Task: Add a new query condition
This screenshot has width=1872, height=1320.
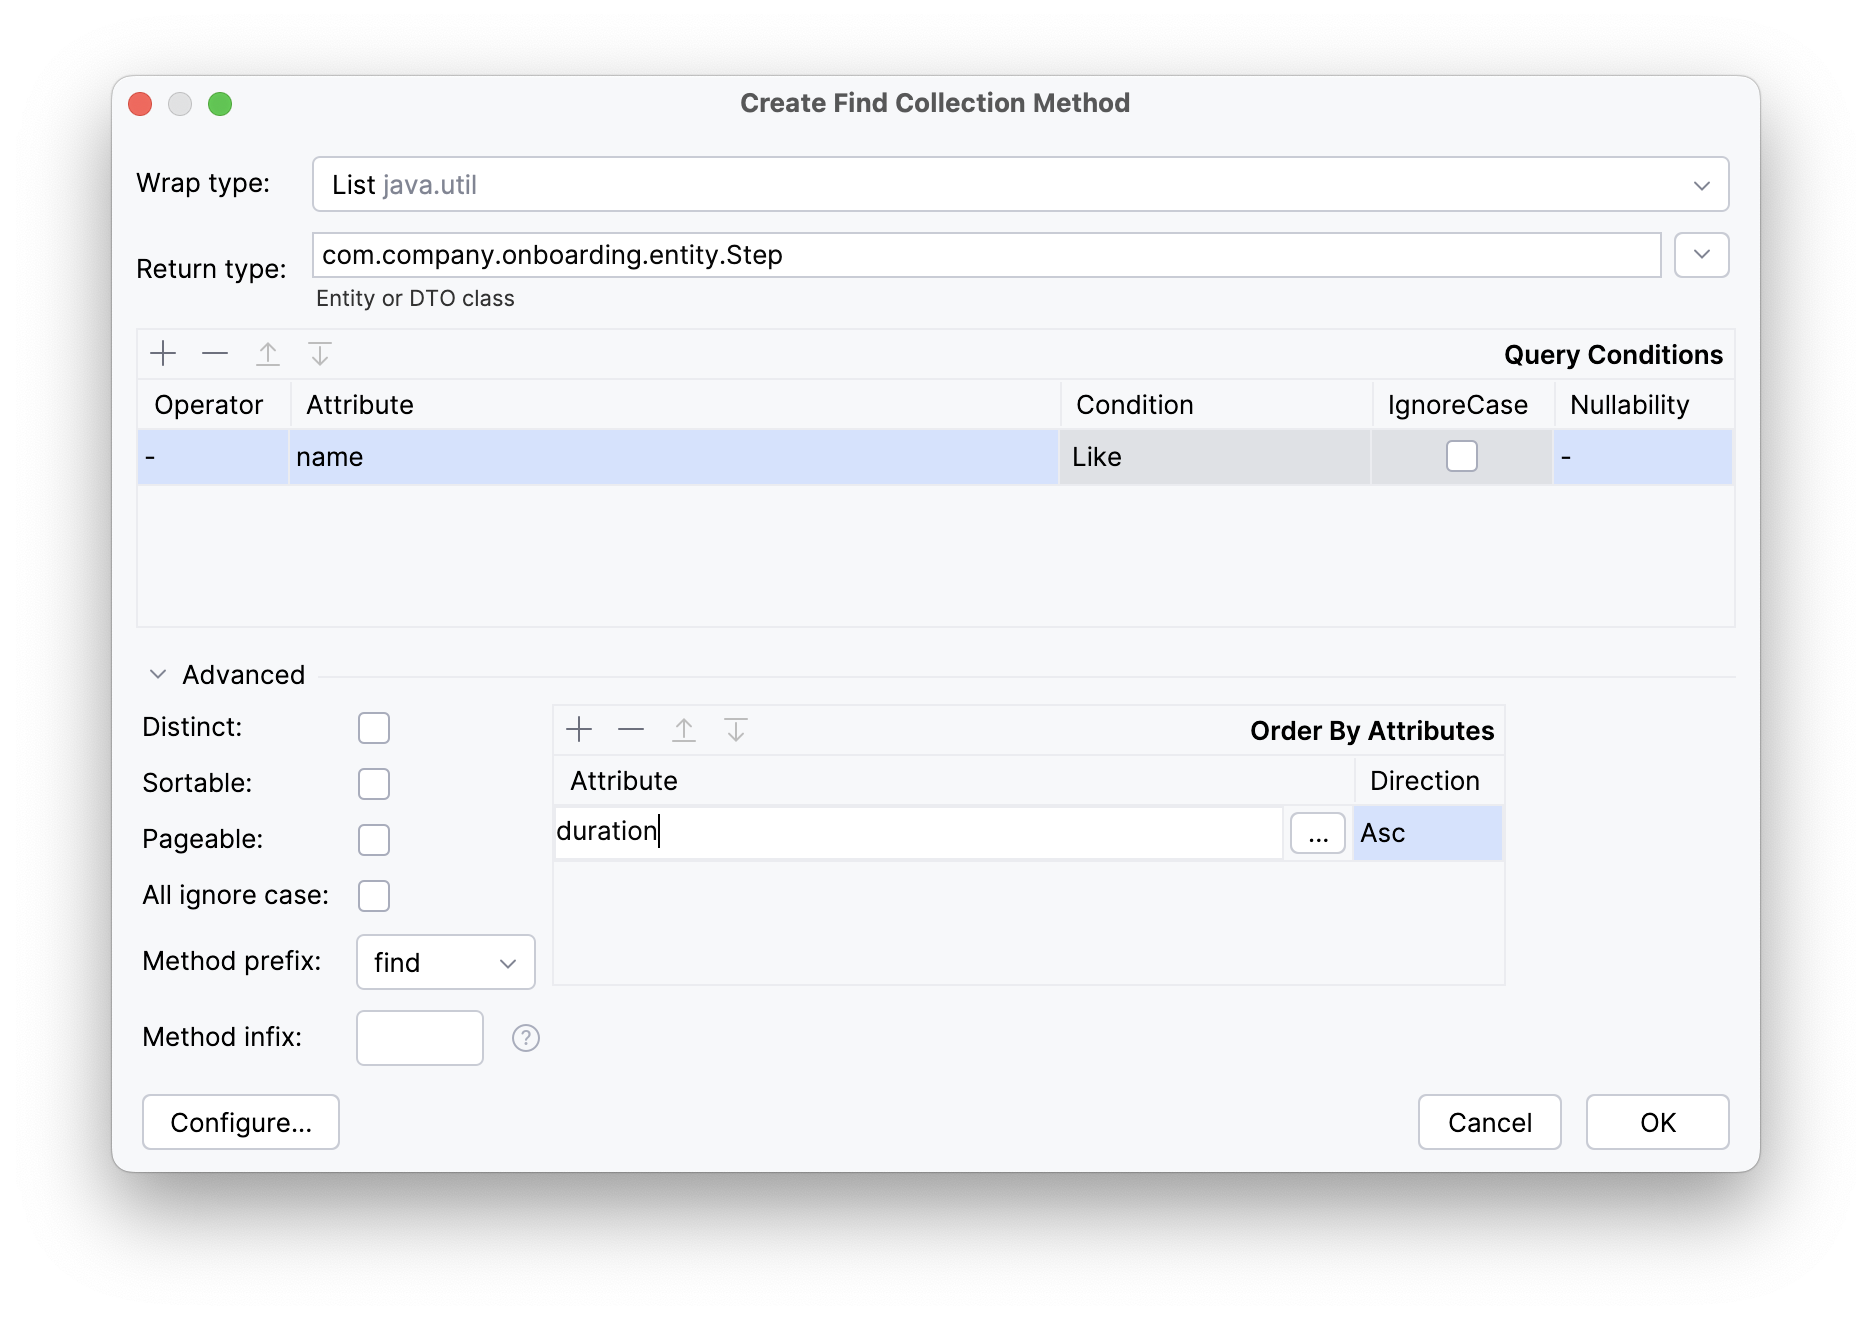Action: 163,353
